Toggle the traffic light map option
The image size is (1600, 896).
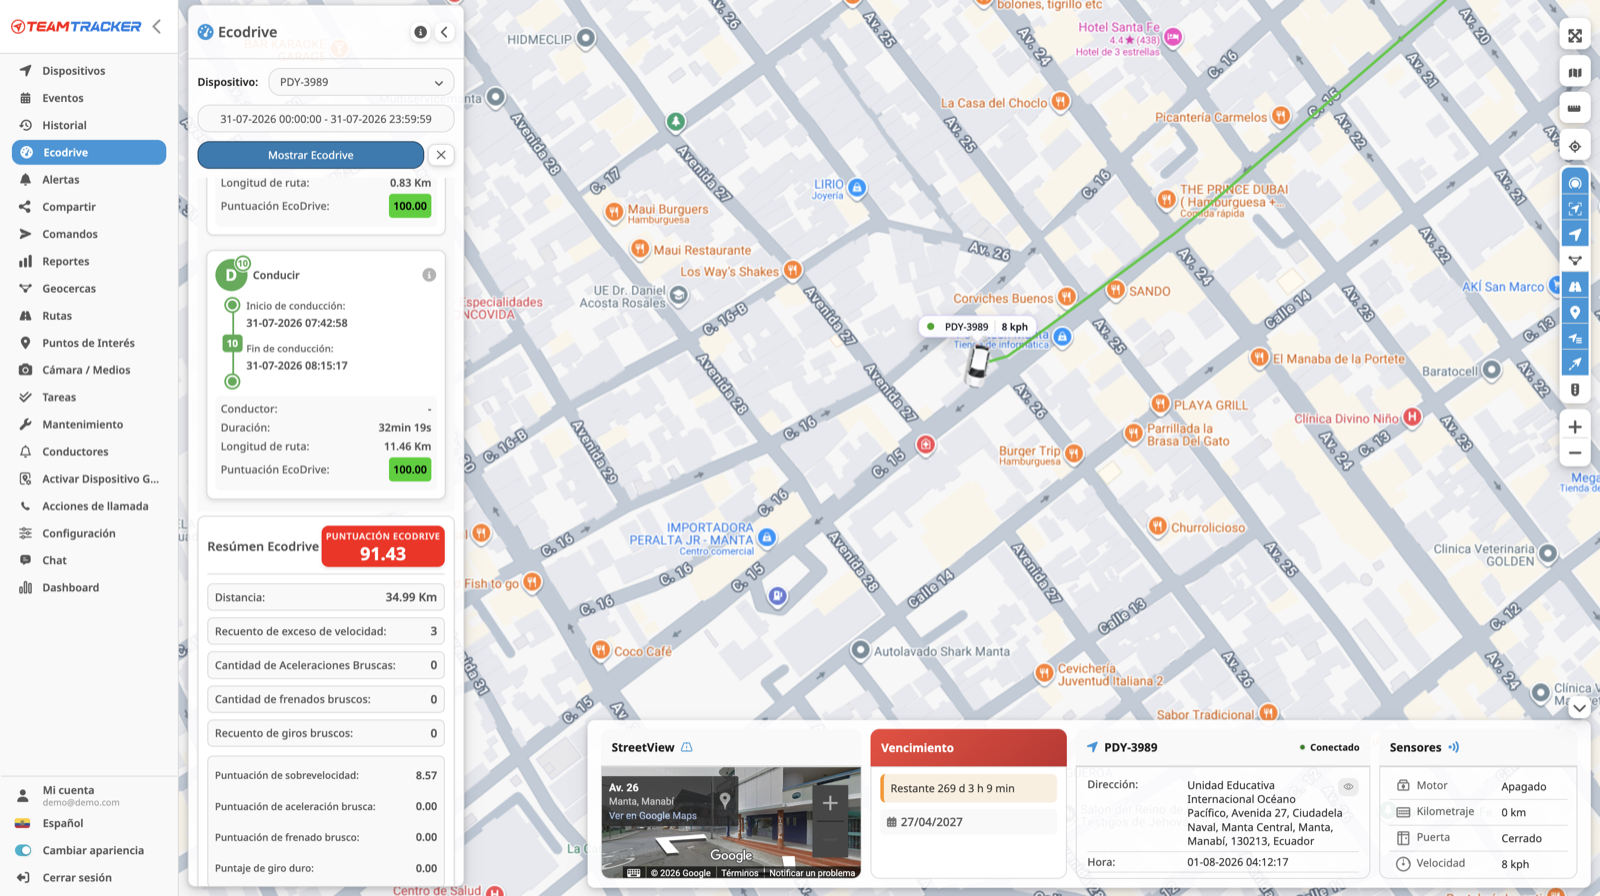[1575, 390]
